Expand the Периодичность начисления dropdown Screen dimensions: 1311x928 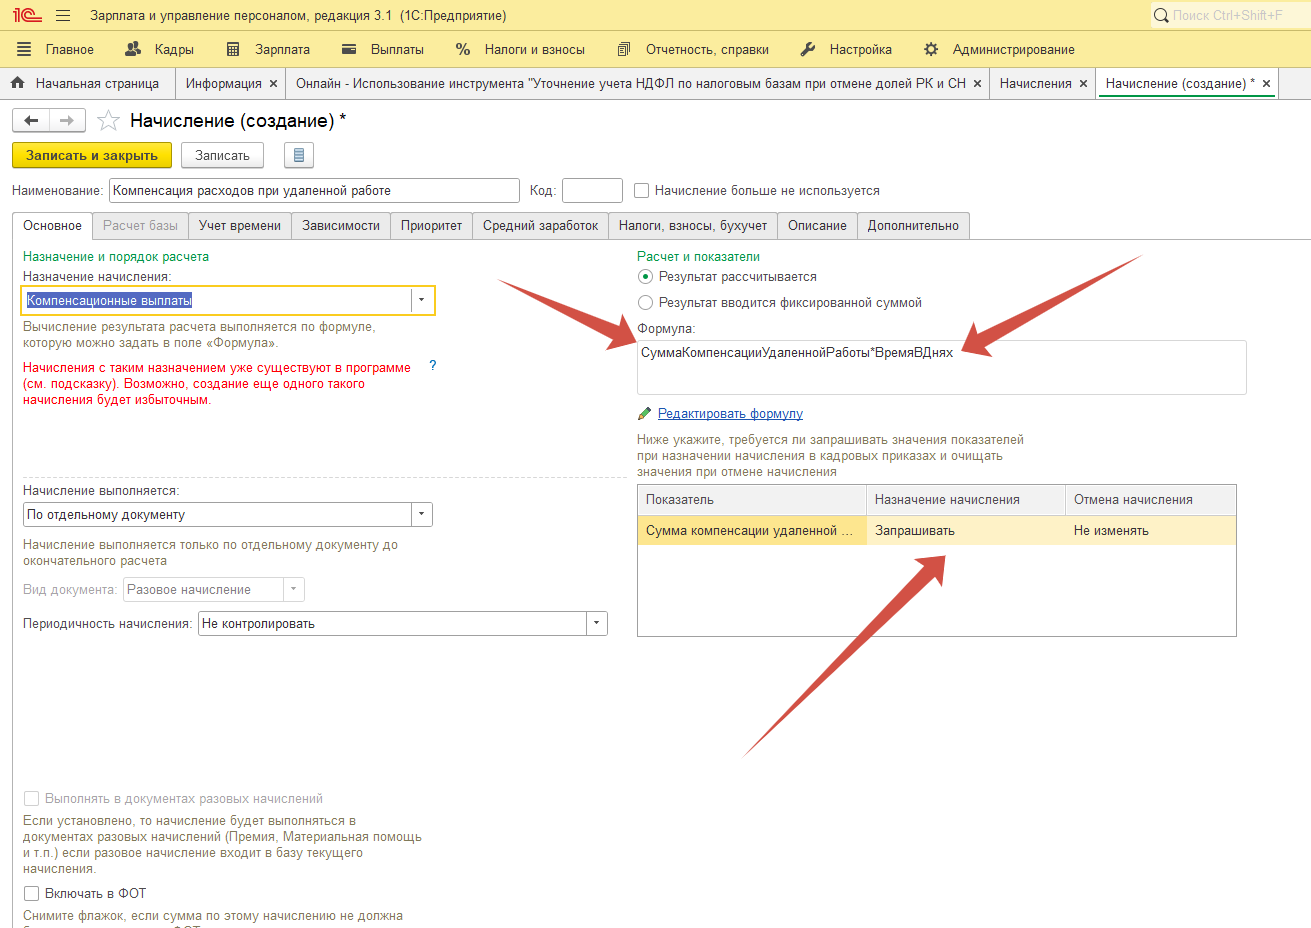click(x=596, y=623)
